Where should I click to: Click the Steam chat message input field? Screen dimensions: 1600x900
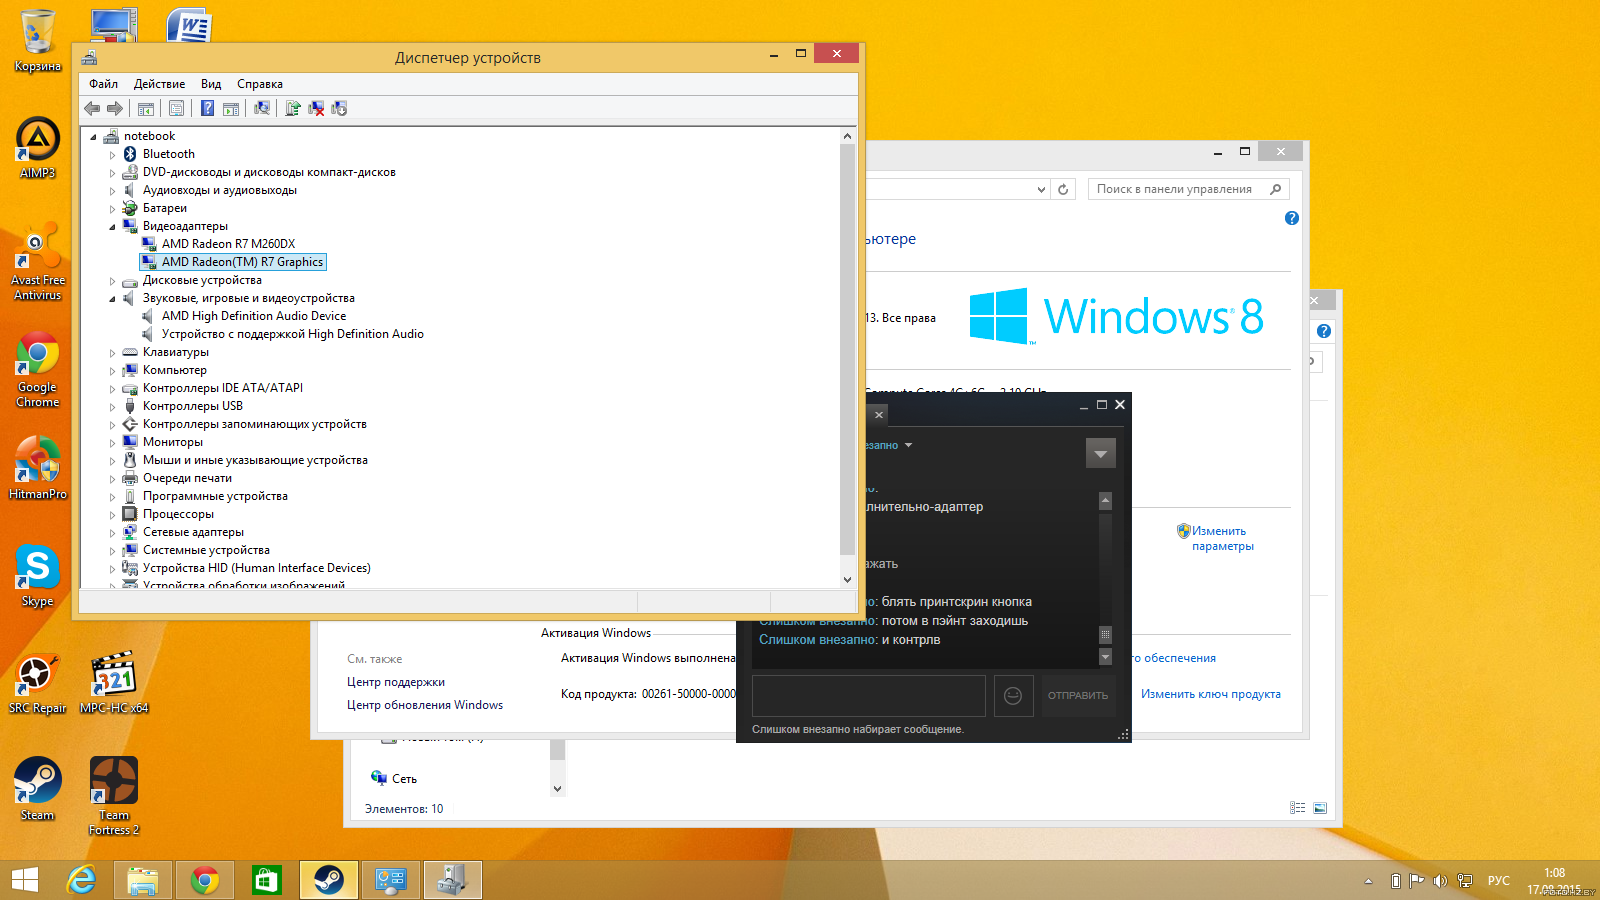(x=869, y=695)
